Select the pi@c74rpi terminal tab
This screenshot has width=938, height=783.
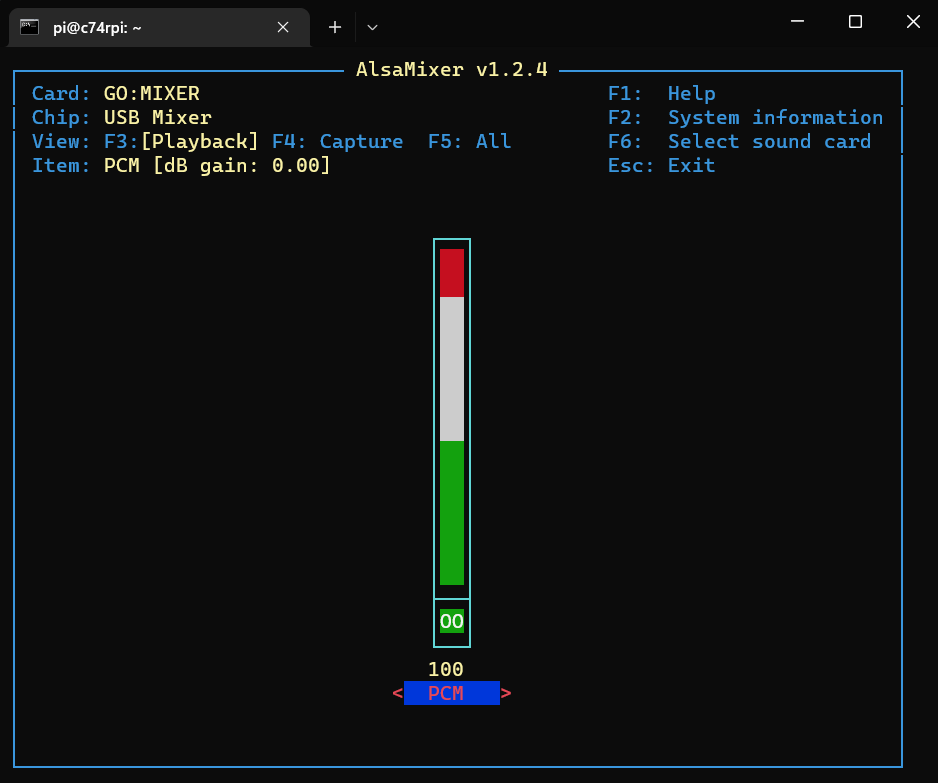tap(159, 28)
